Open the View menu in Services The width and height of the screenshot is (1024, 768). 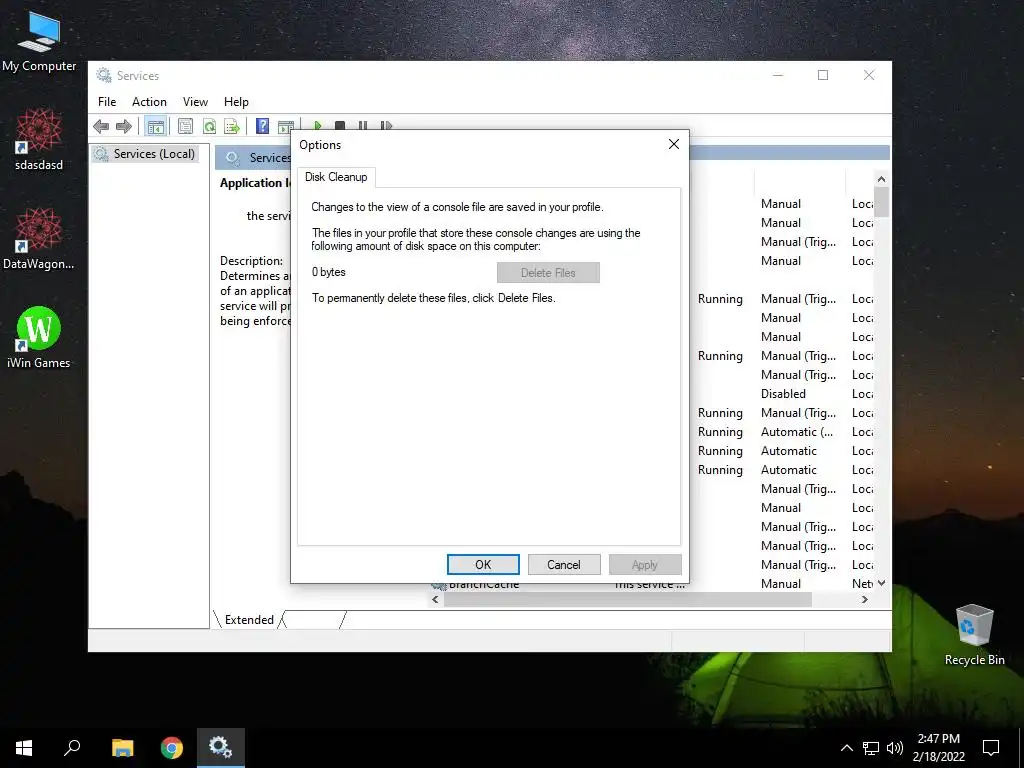click(x=195, y=102)
